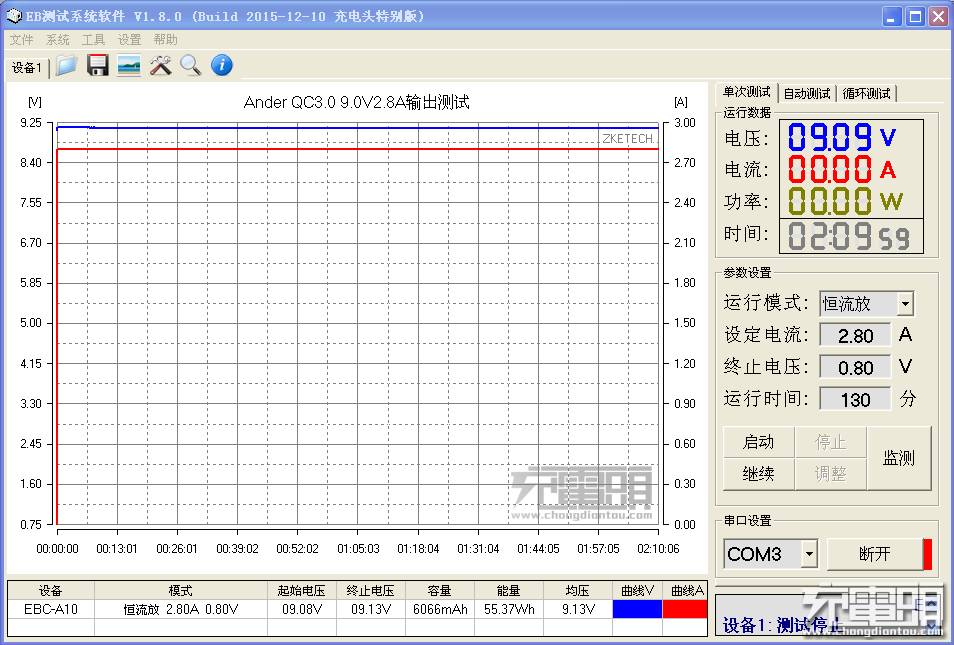Open file with the folder toolbar icon
The image size is (954, 645).
click(x=66, y=65)
